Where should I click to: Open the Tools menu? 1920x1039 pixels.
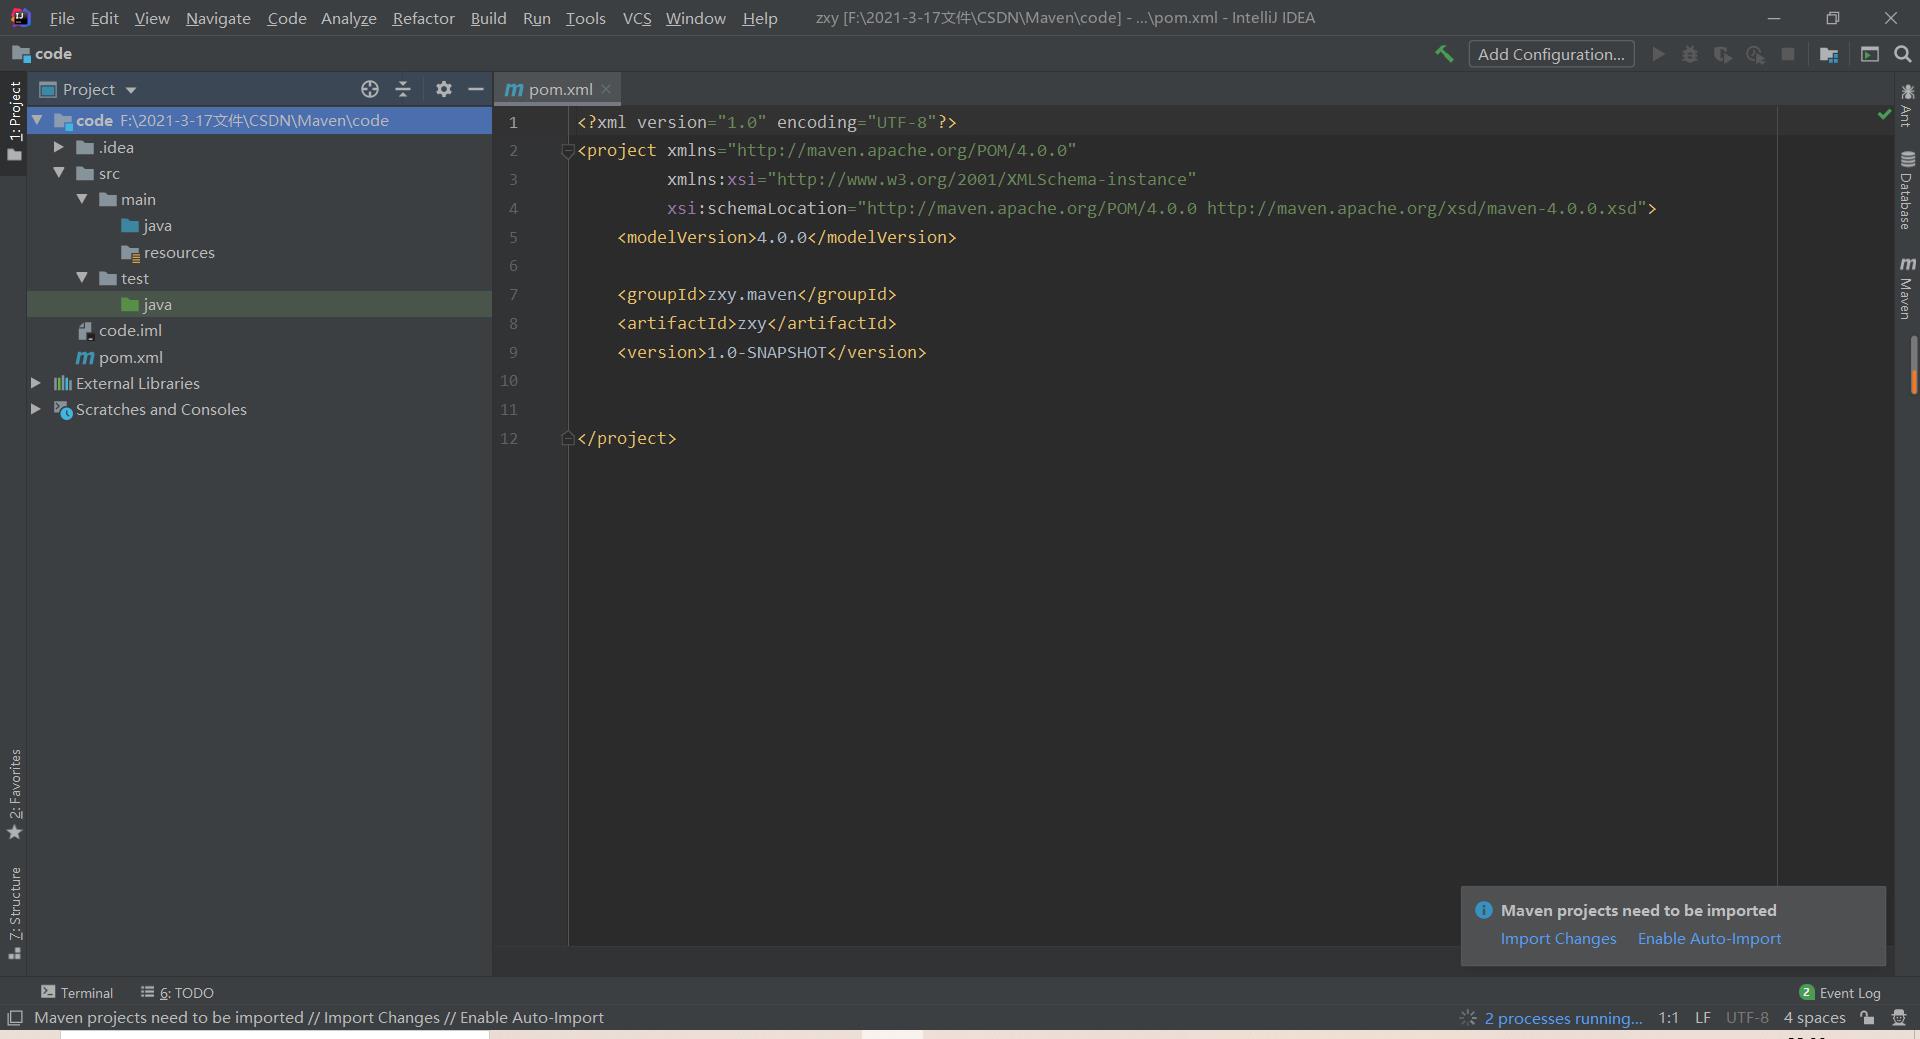click(585, 18)
